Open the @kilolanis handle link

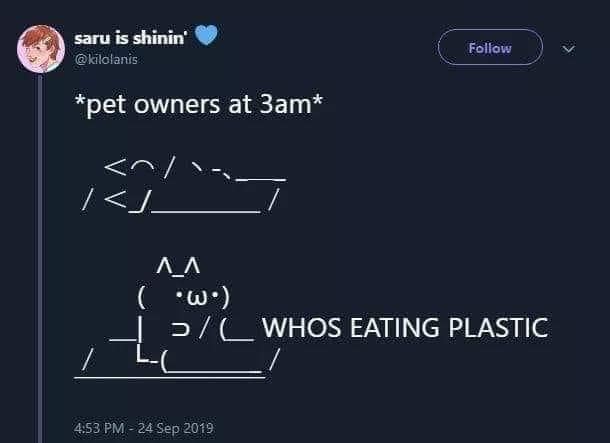coord(108,59)
